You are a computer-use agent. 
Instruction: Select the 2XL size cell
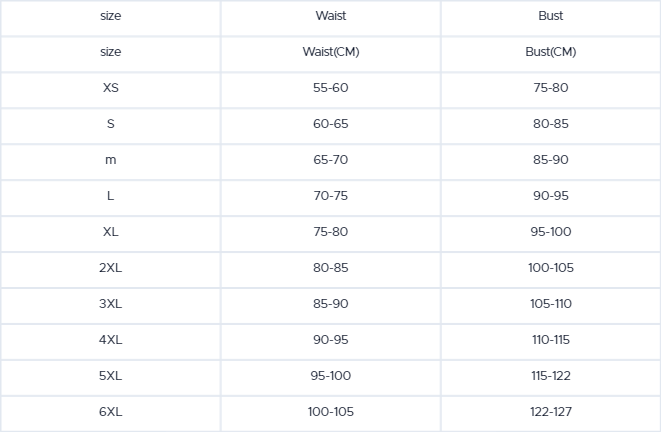point(110,268)
